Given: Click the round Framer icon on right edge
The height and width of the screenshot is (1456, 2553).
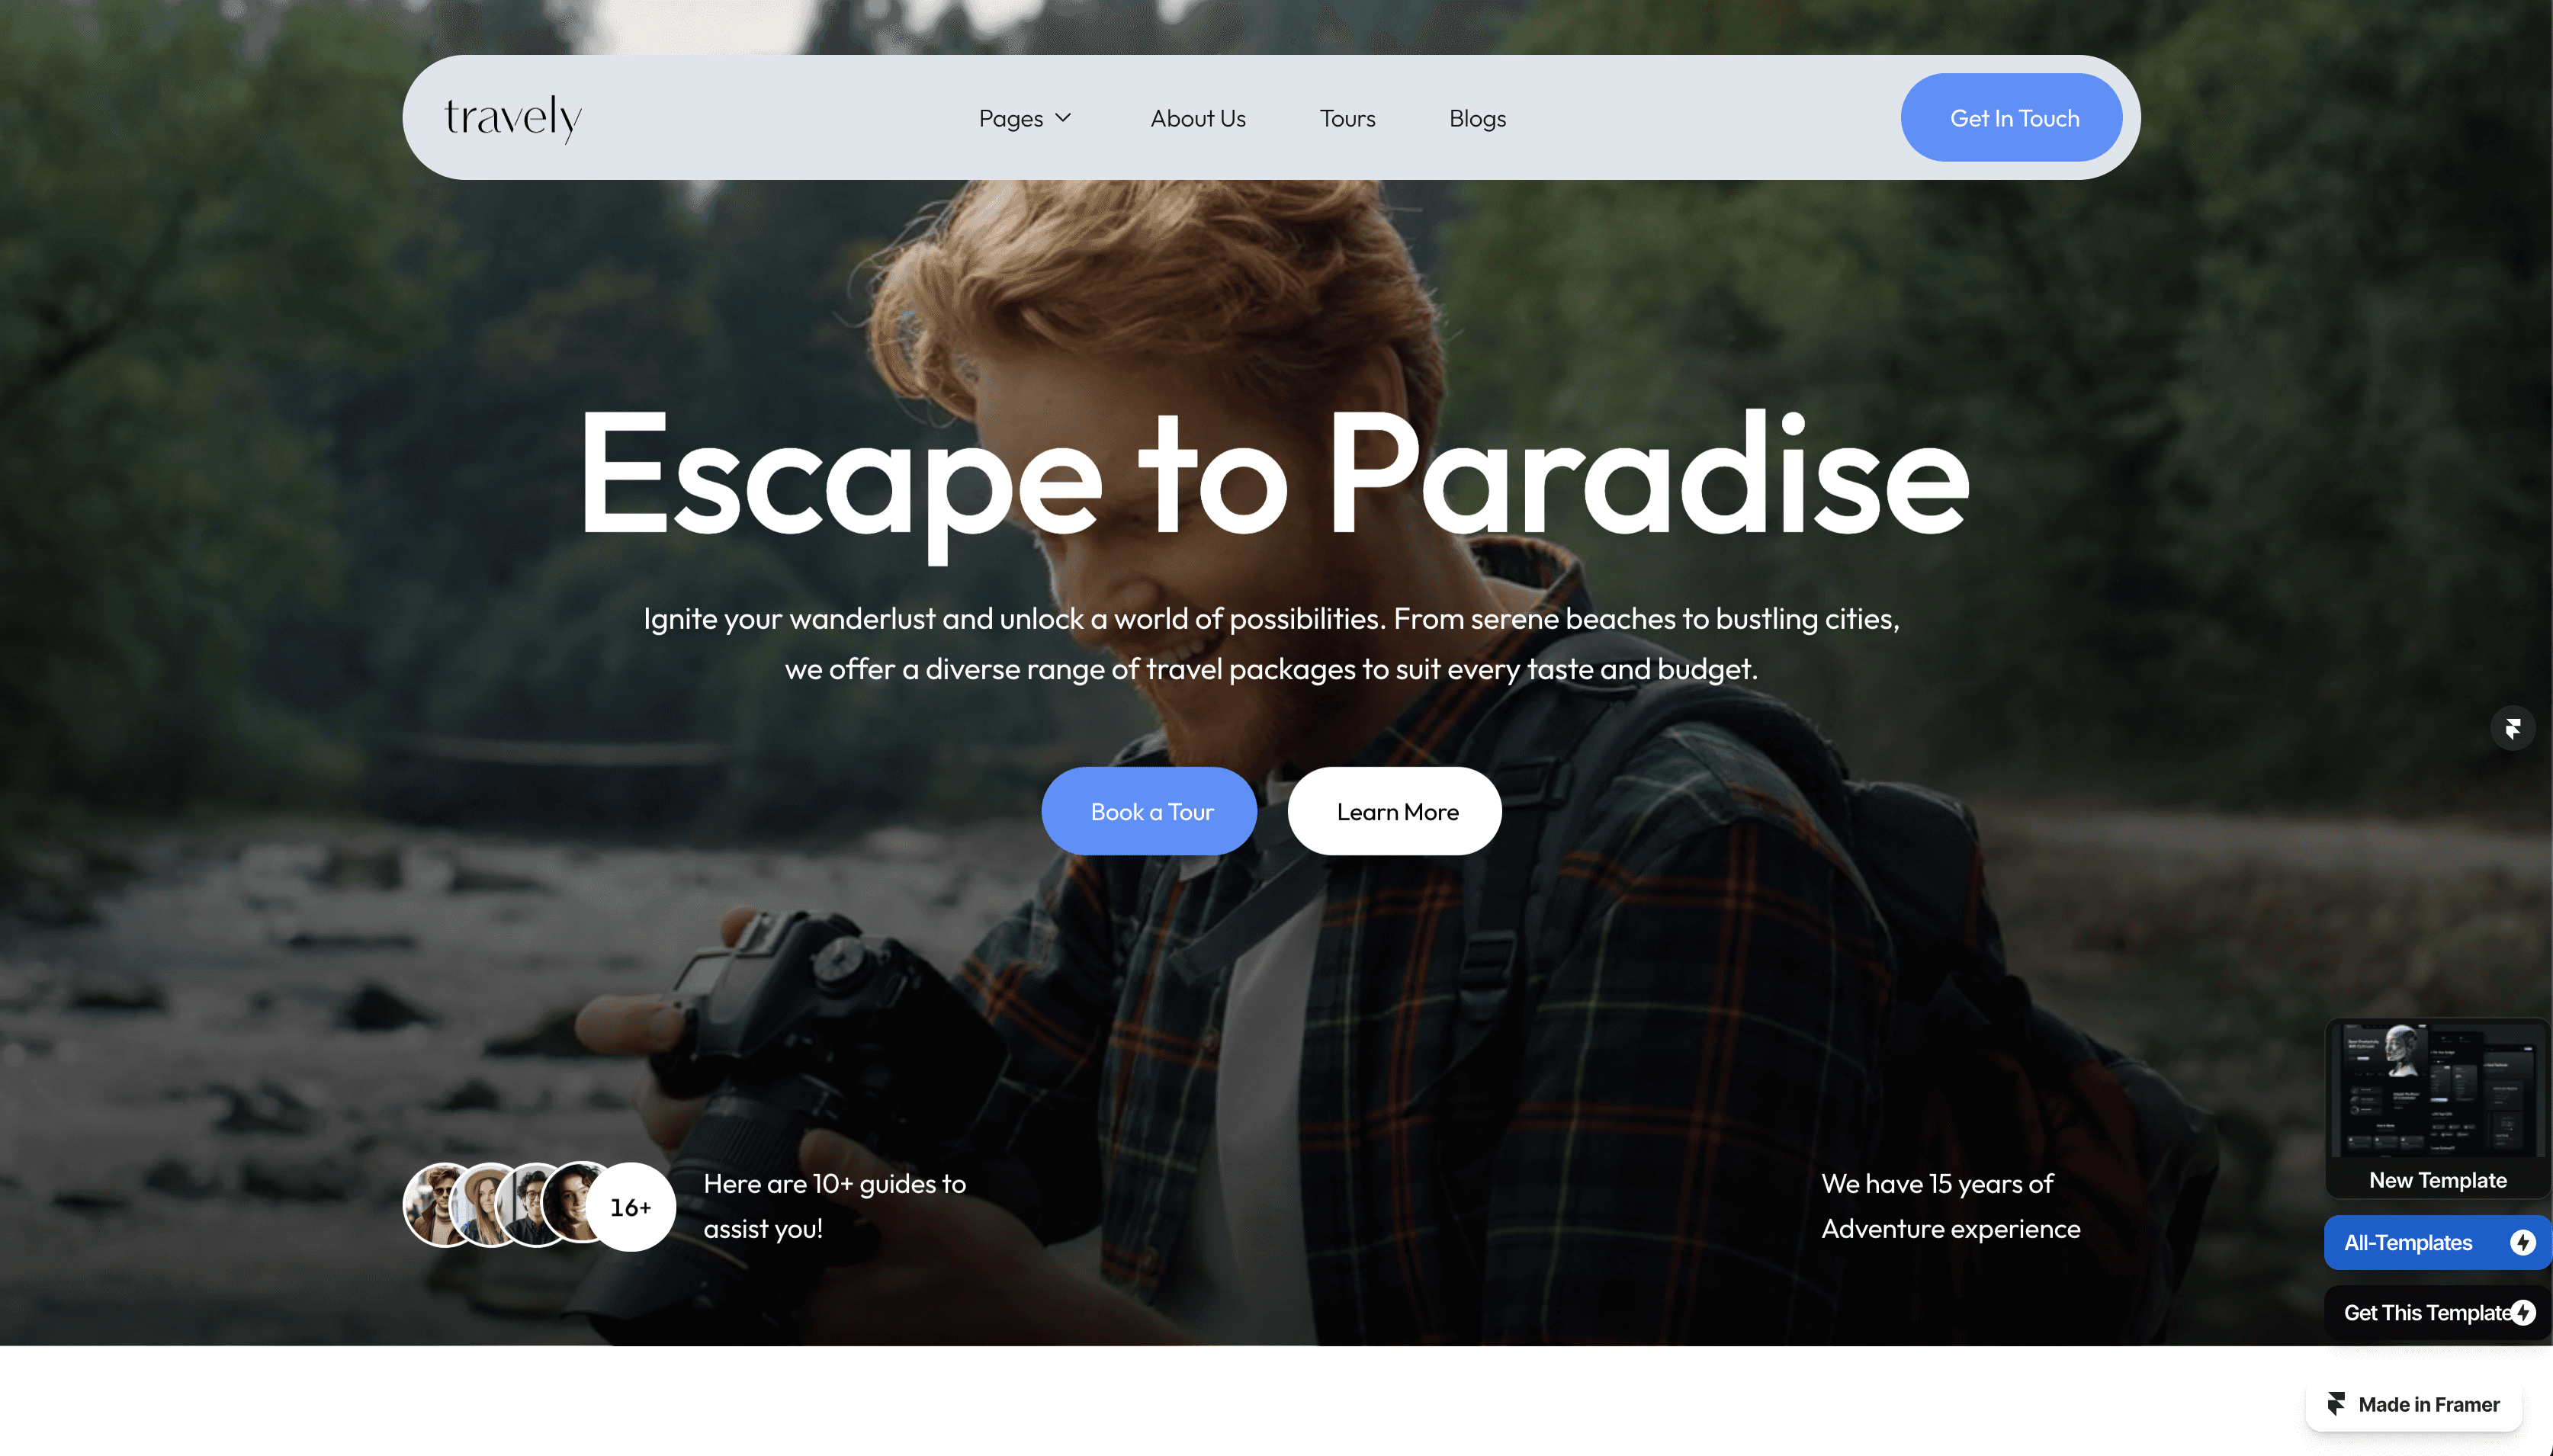Looking at the screenshot, I should [2512, 728].
